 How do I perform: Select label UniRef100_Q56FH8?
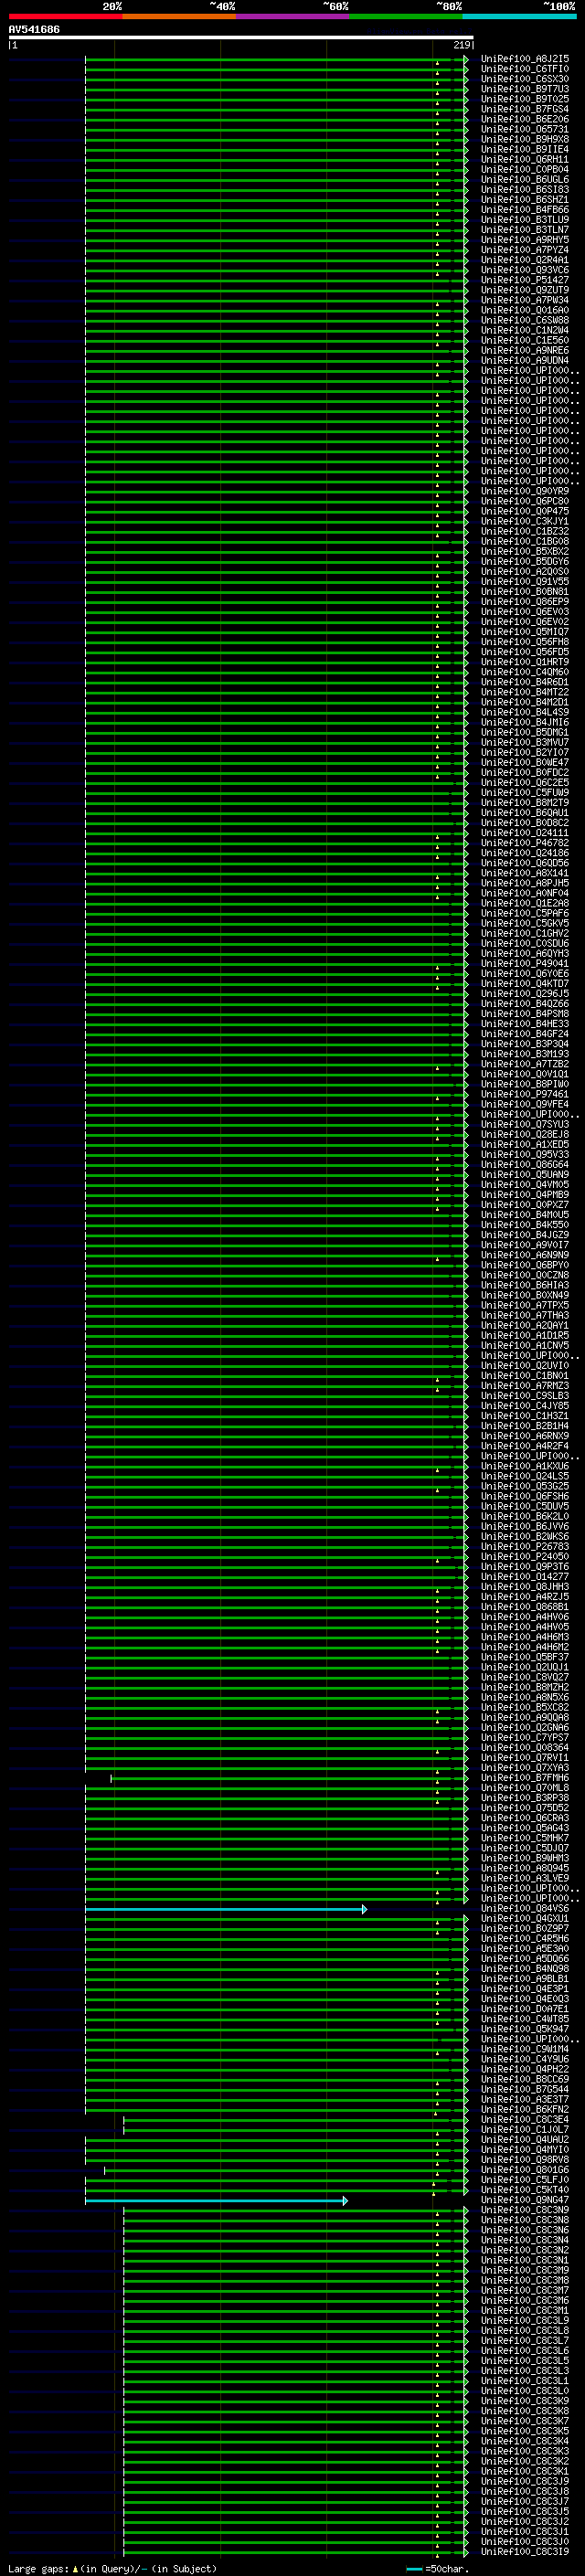click(x=525, y=642)
